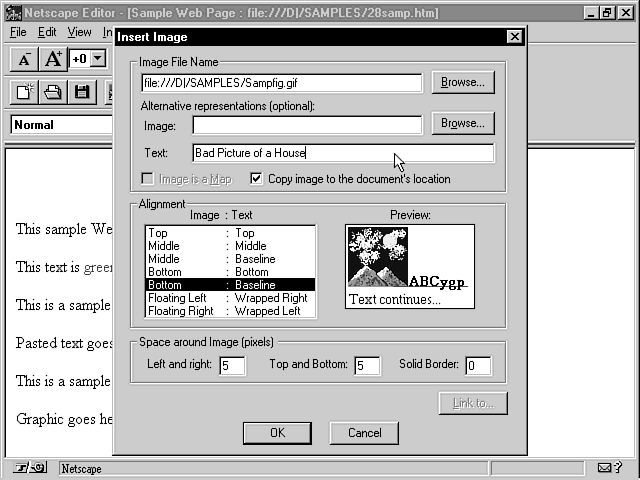This screenshot has height=480, width=640.
Task: Click the Open File toolbar icon
Action: [53, 92]
